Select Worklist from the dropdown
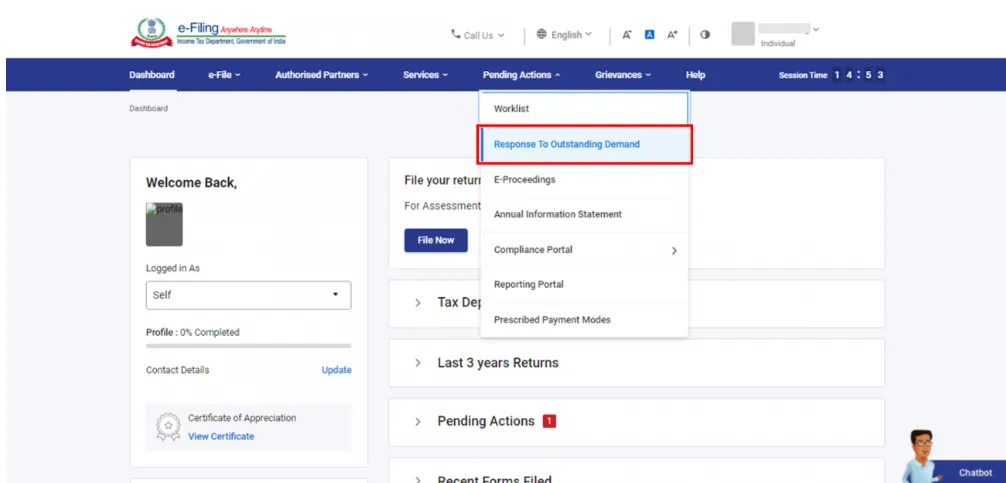 [584, 109]
